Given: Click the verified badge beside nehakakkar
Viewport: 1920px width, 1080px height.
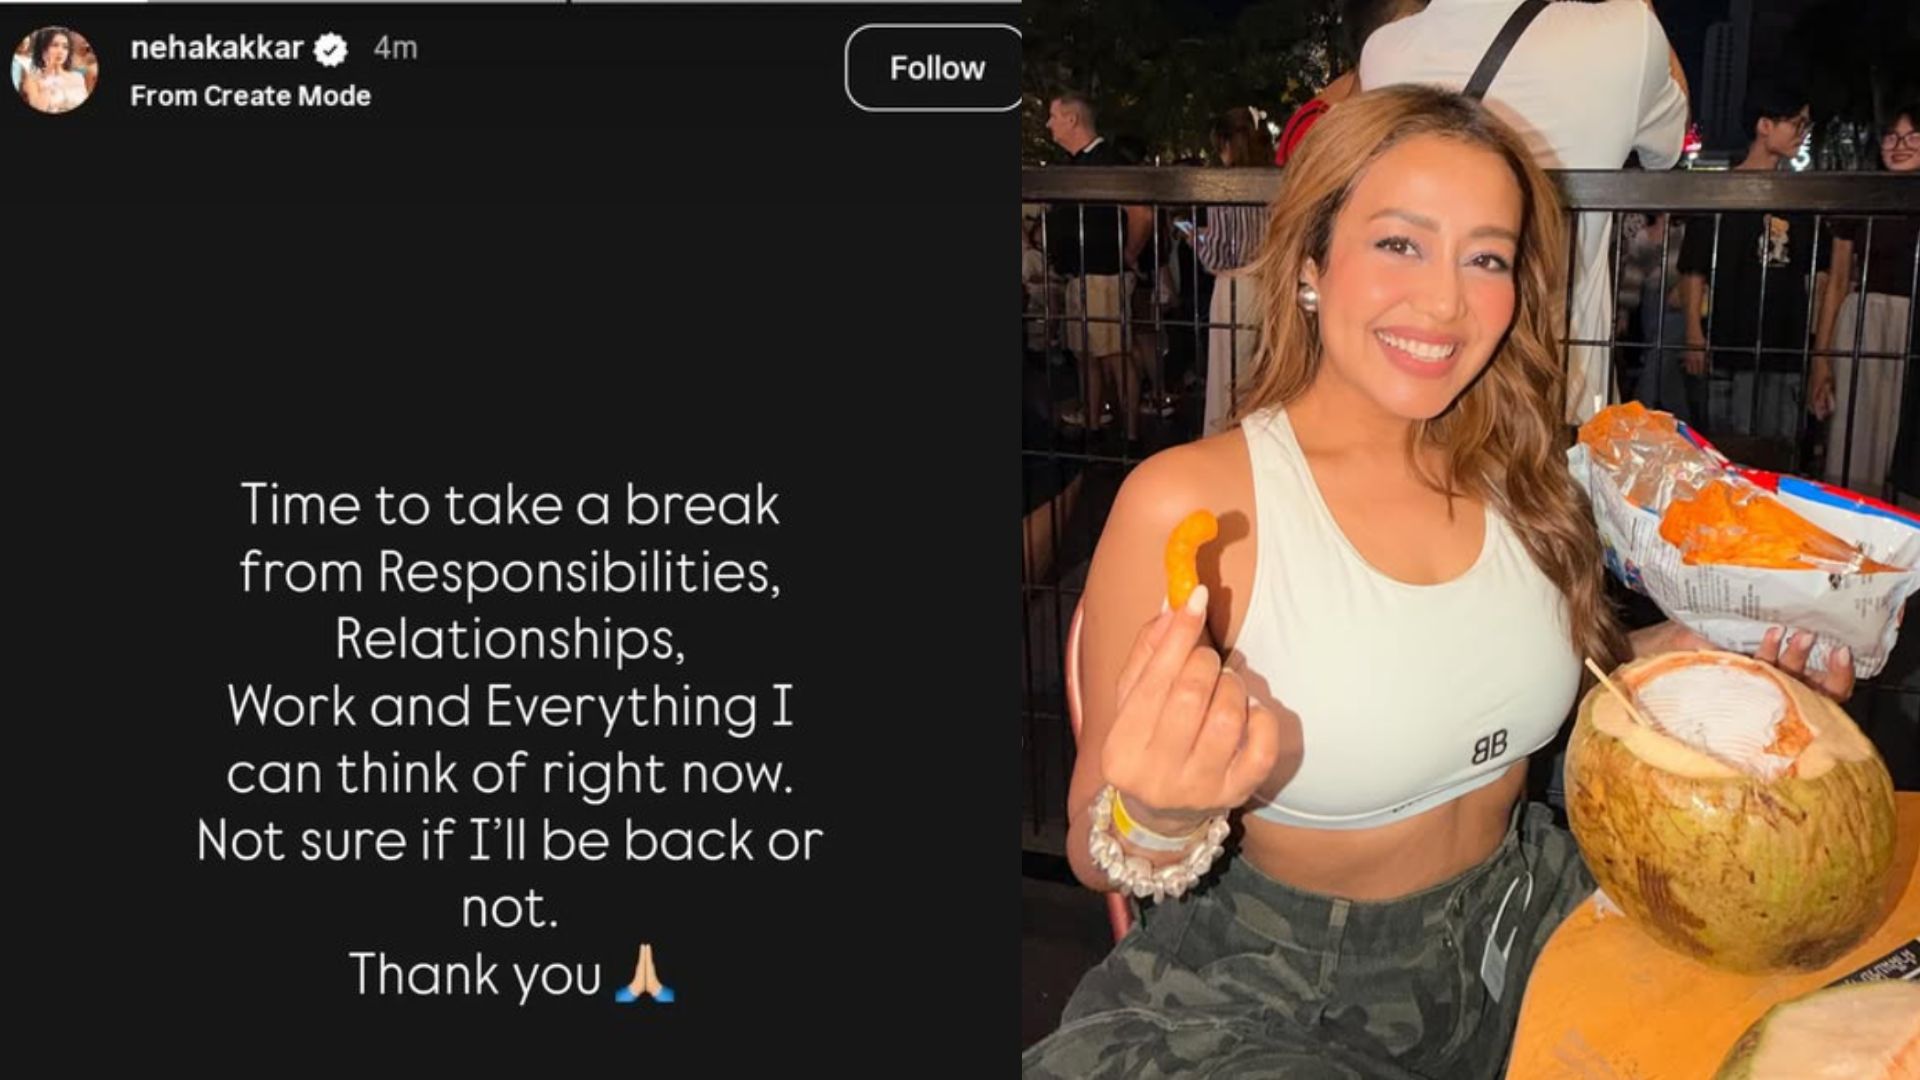Looking at the screenshot, I should point(331,49).
